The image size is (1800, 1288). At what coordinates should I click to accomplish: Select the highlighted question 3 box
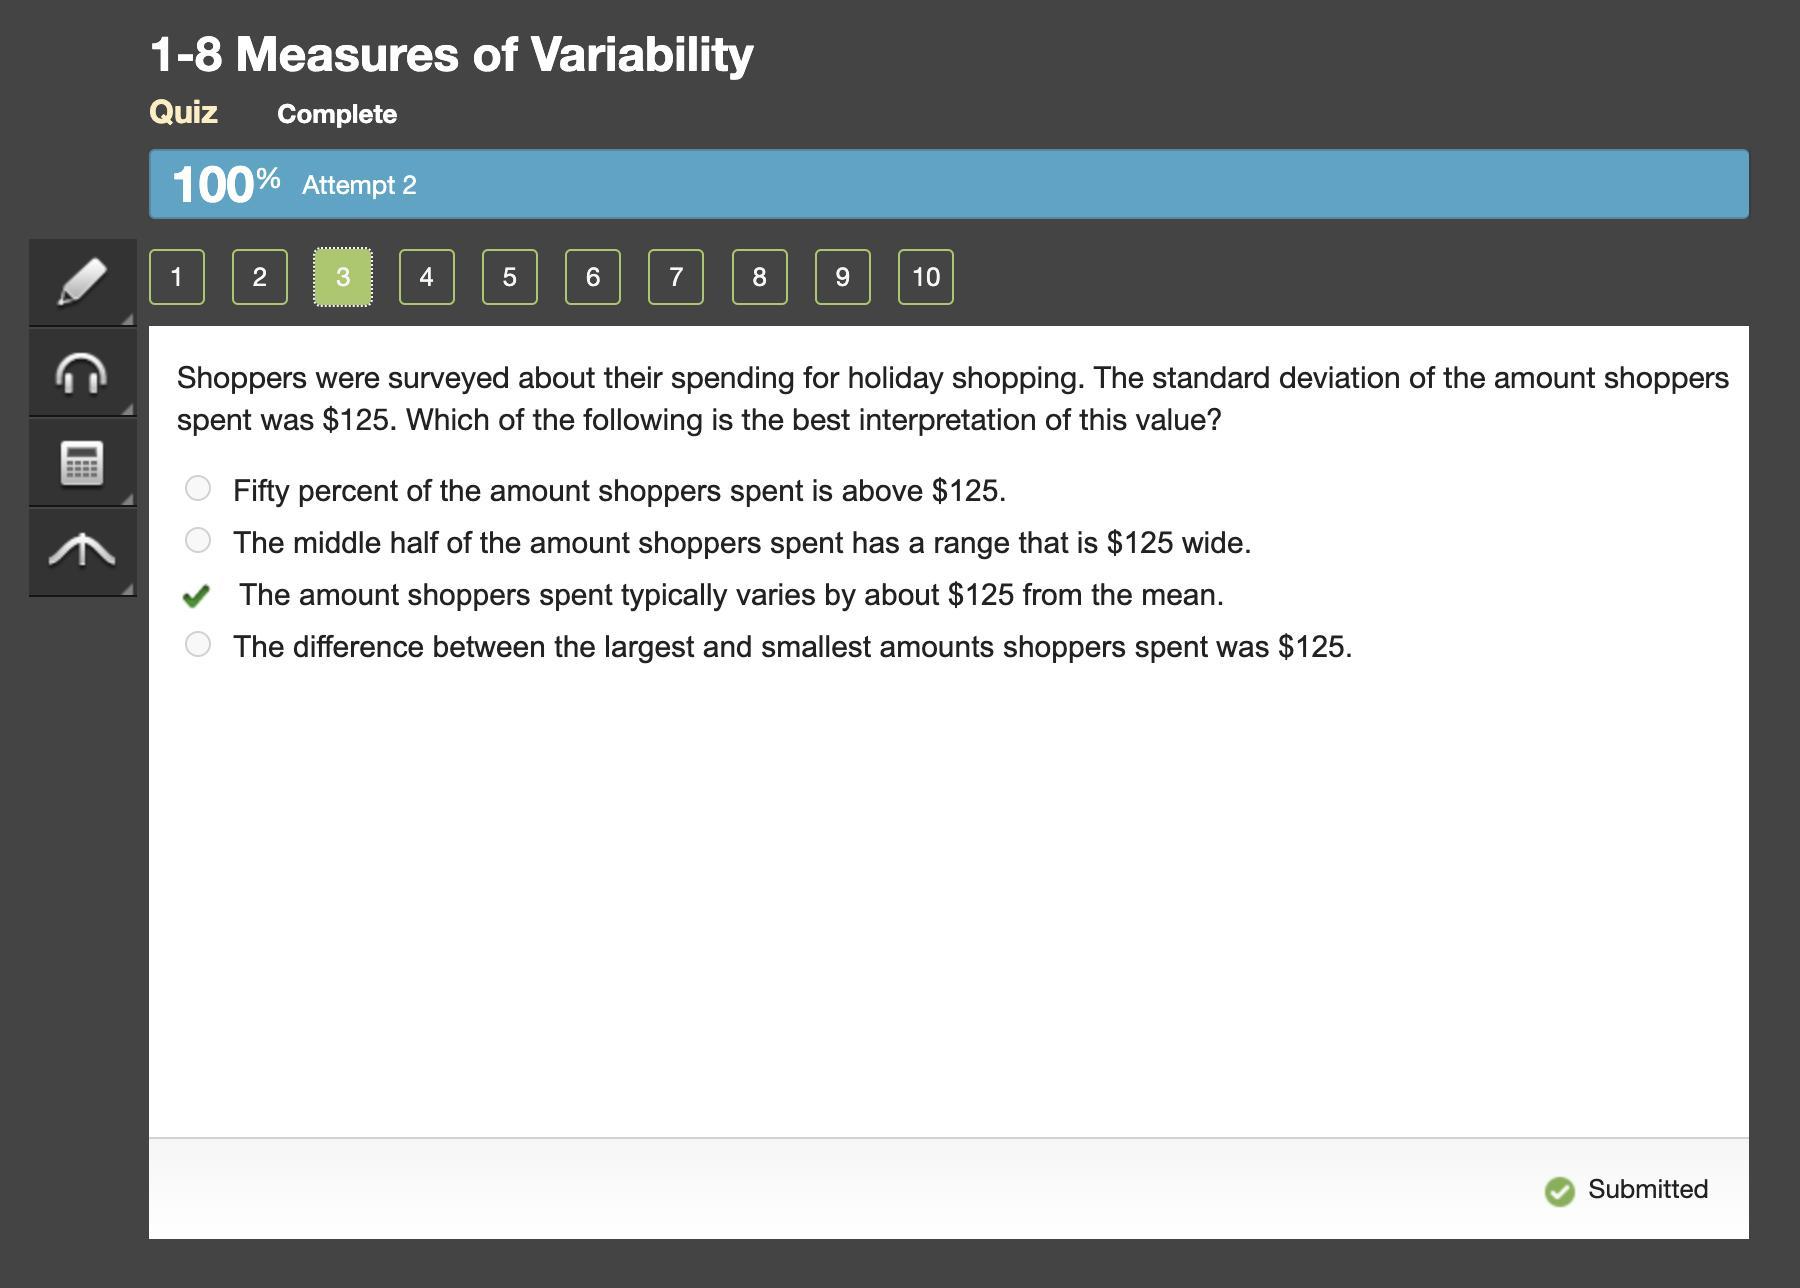[343, 277]
